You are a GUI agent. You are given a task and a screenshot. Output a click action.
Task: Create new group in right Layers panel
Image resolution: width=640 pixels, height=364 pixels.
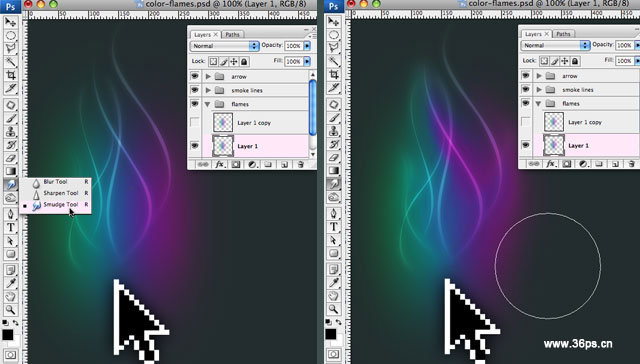(599, 164)
